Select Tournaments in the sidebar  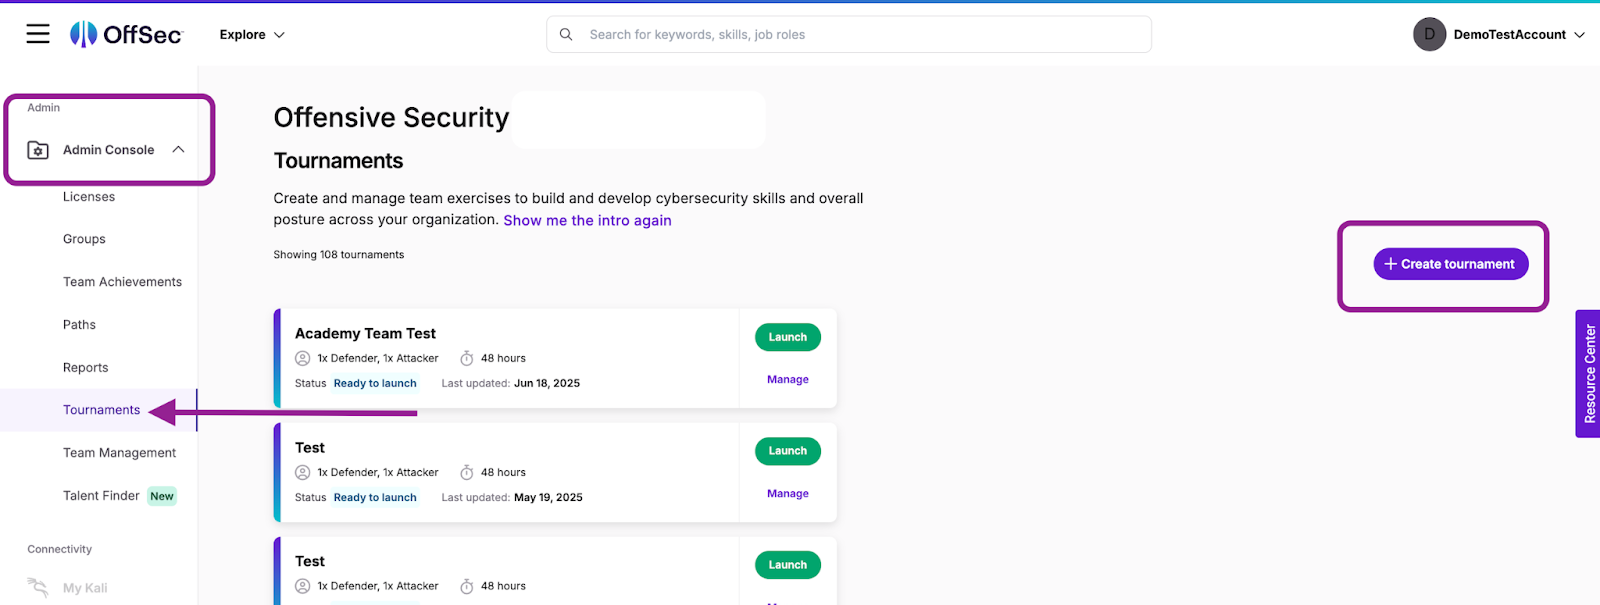click(x=101, y=410)
